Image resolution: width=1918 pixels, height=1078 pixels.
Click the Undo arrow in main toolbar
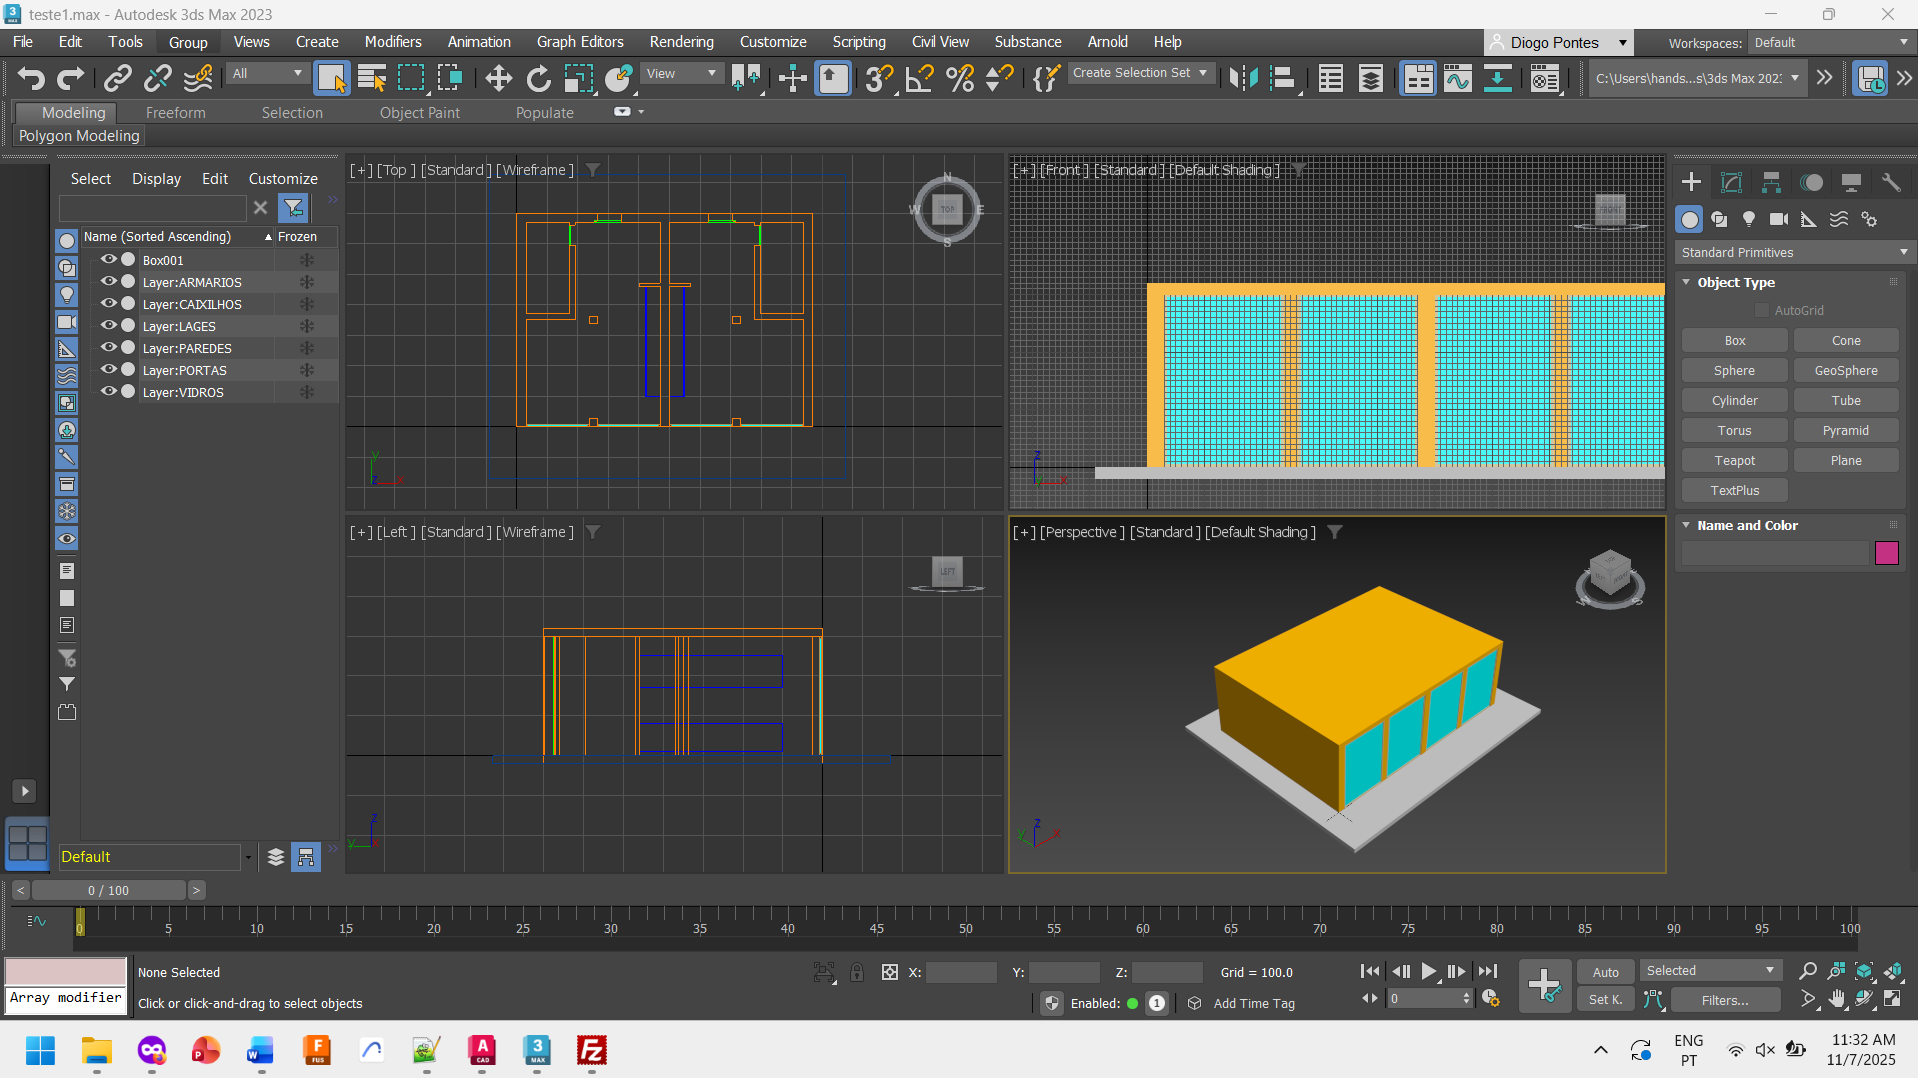(x=31, y=78)
